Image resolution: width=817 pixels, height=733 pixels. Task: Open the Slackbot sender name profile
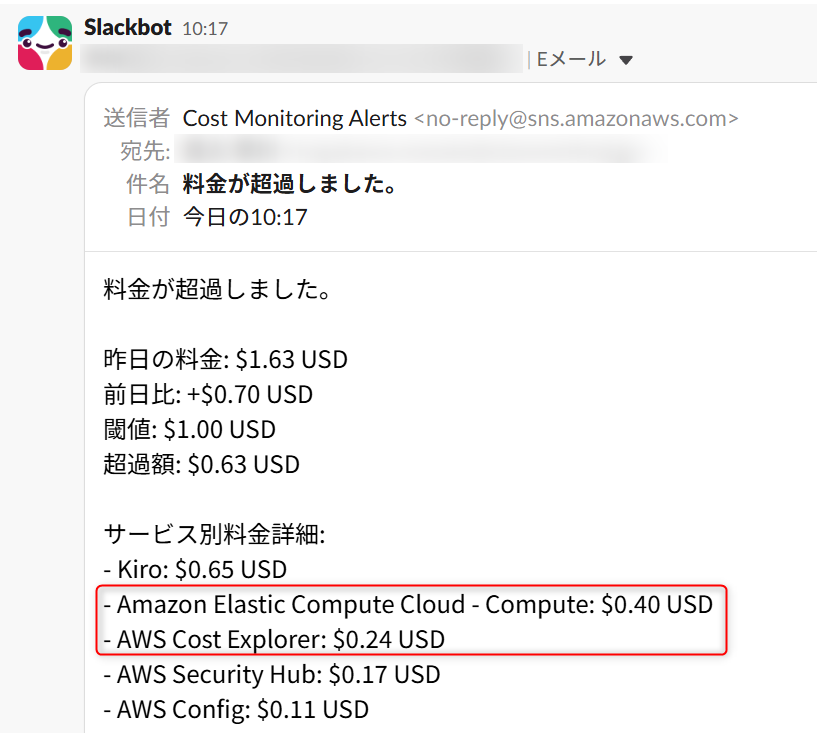[128, 27]
